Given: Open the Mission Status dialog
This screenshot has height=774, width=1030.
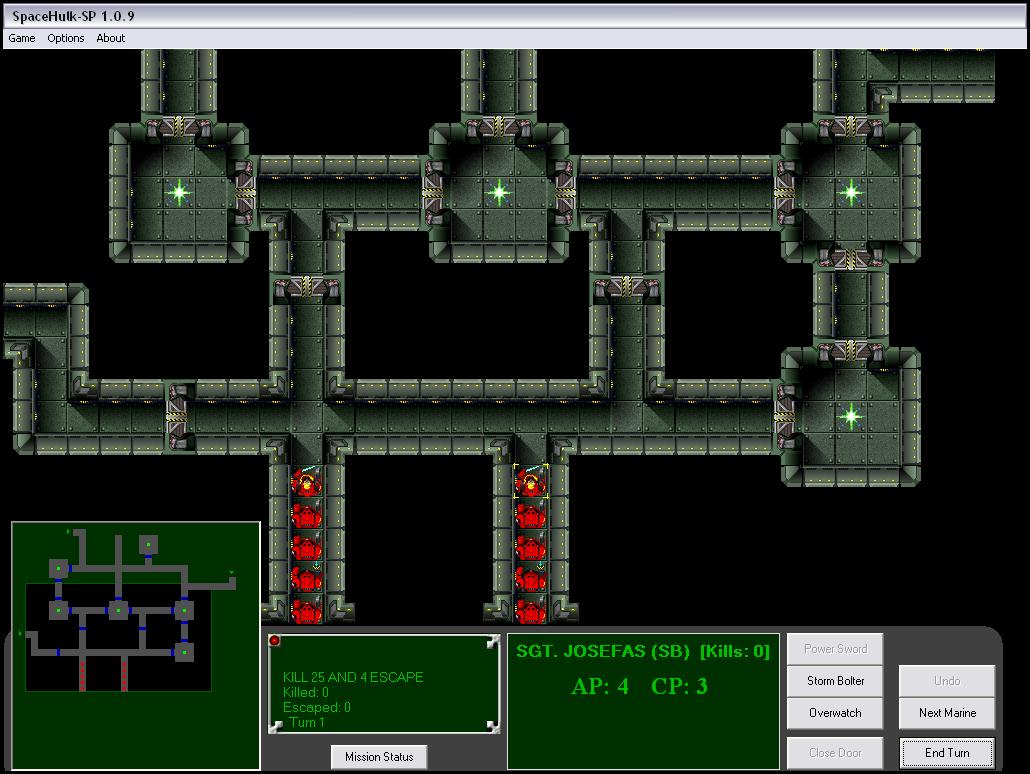Looking at the screenshot, I should pos(379,757).
